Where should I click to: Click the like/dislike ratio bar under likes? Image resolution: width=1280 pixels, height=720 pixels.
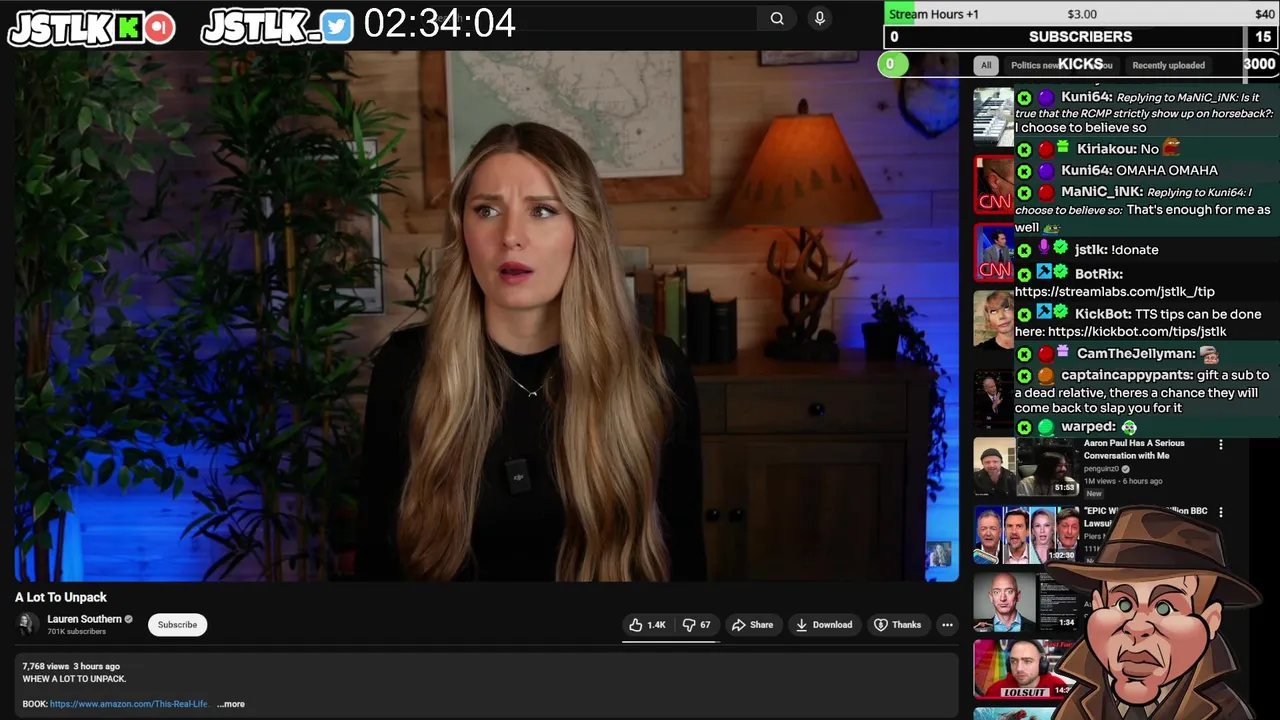(670, 641)
